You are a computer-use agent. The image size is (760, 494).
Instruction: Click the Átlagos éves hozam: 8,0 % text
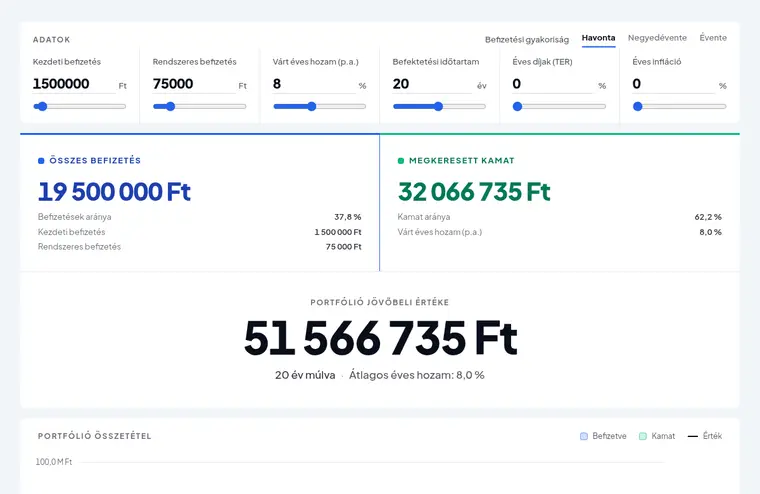pyautogui.click(x=417, y=375)
